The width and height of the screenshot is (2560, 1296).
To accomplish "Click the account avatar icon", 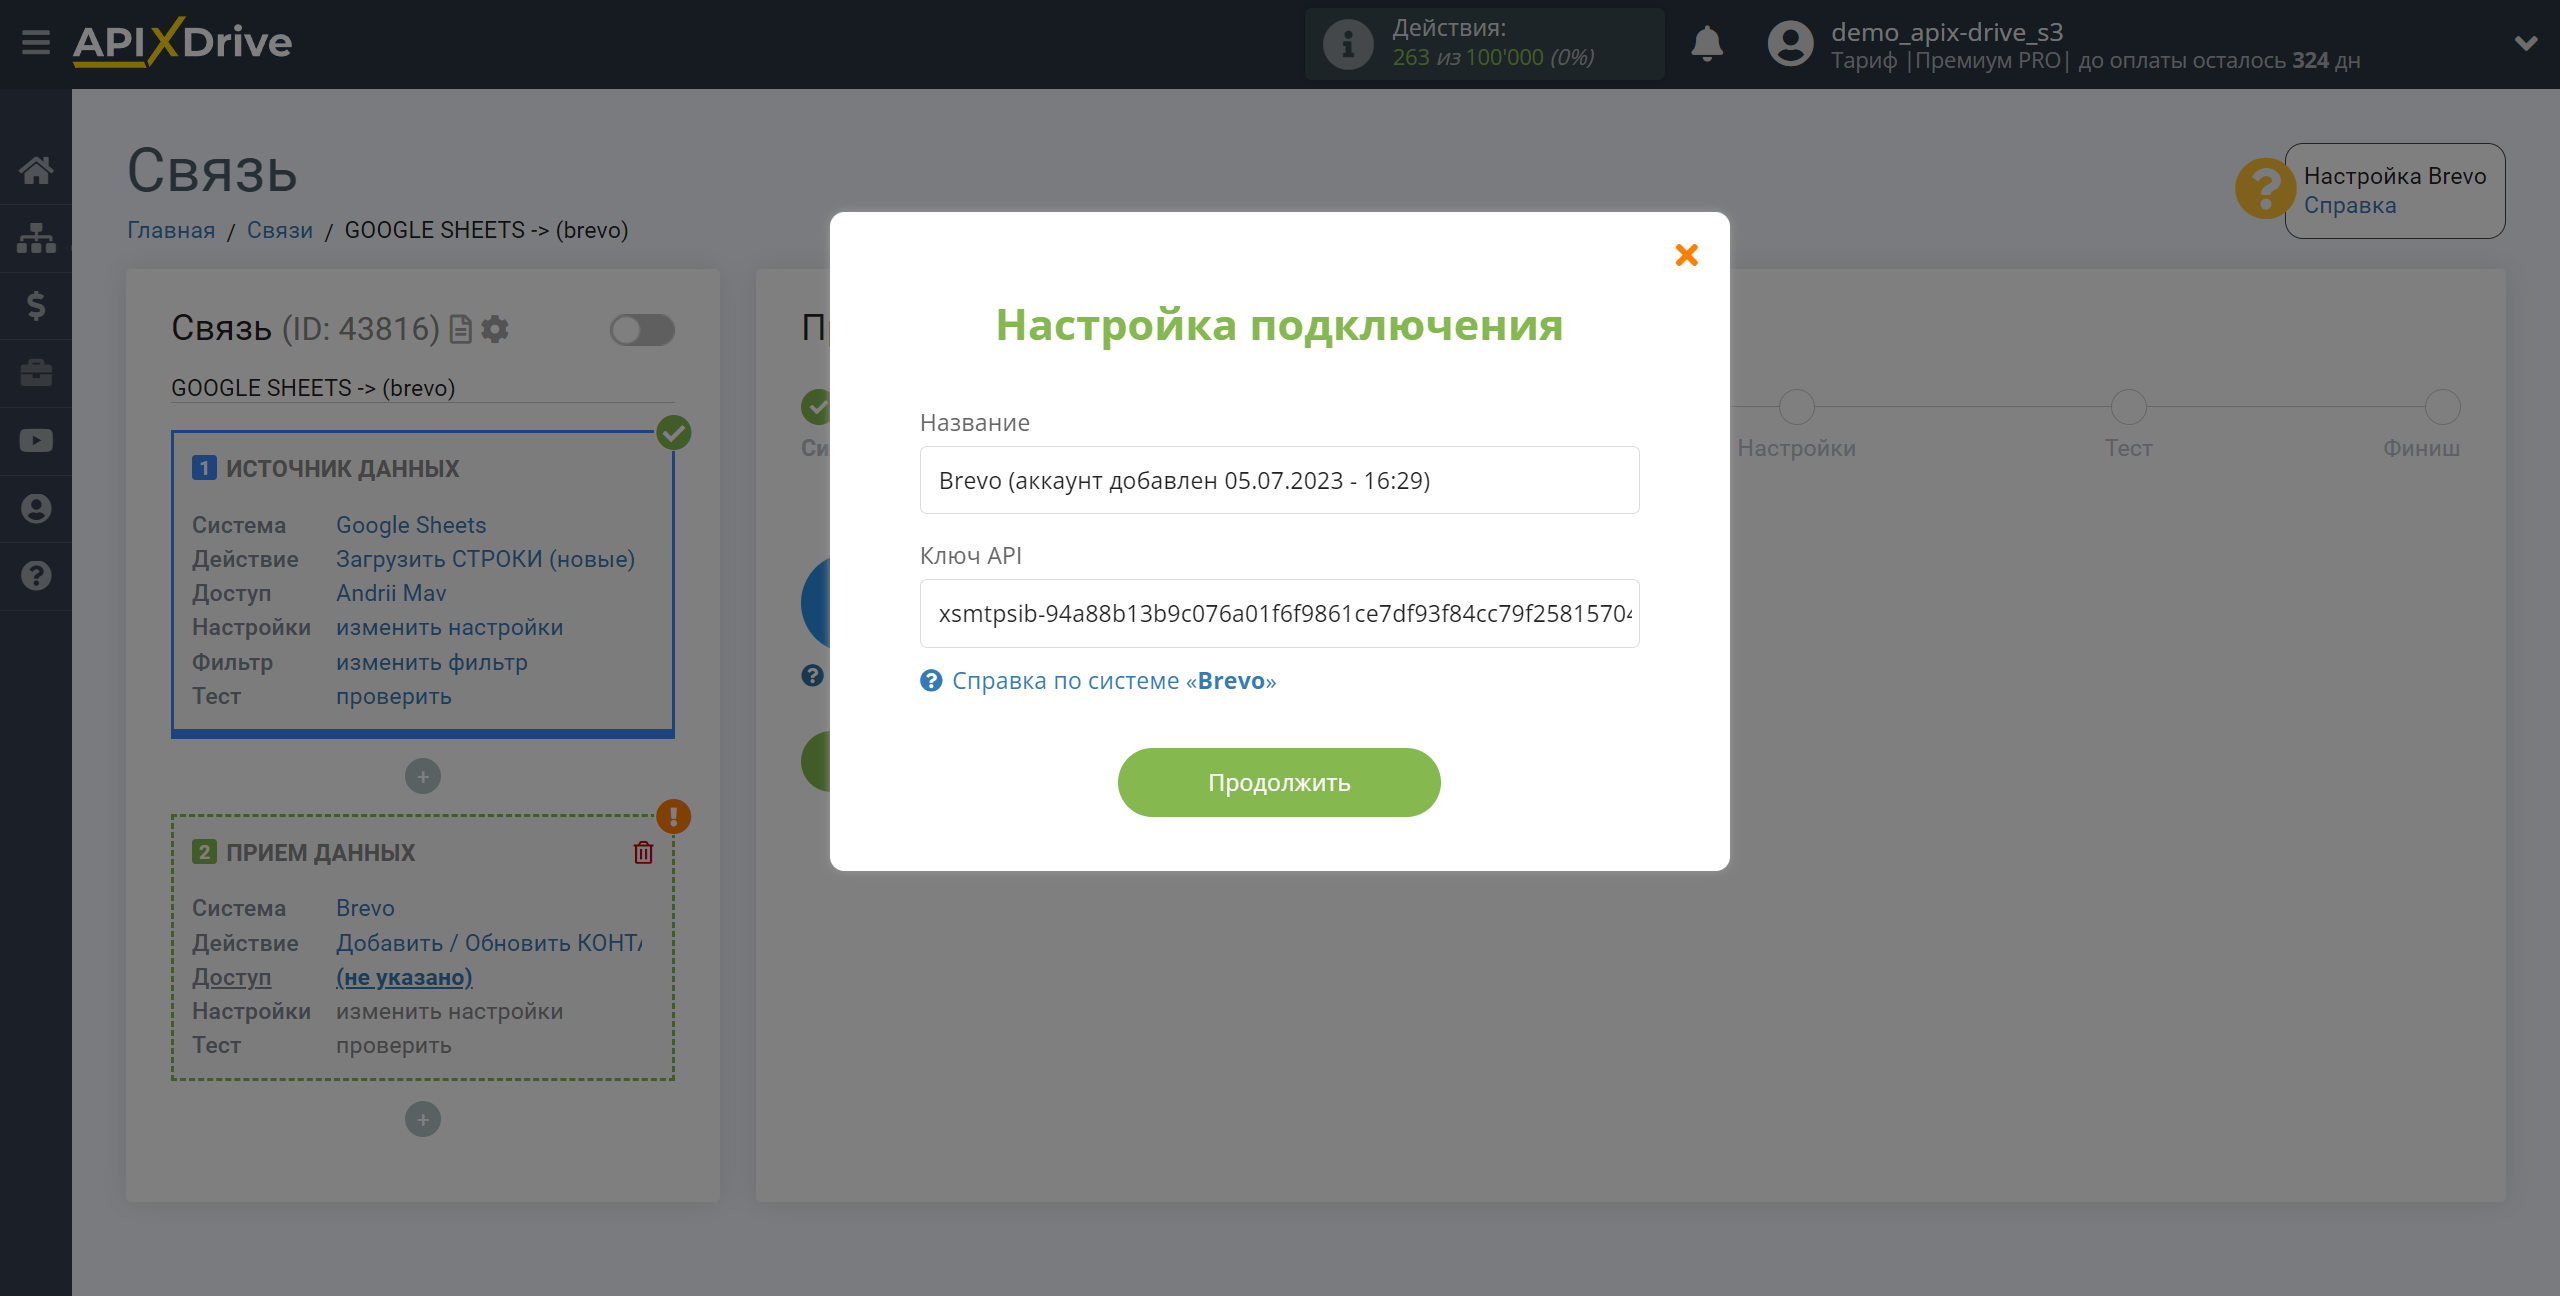I will [1790, 44].
